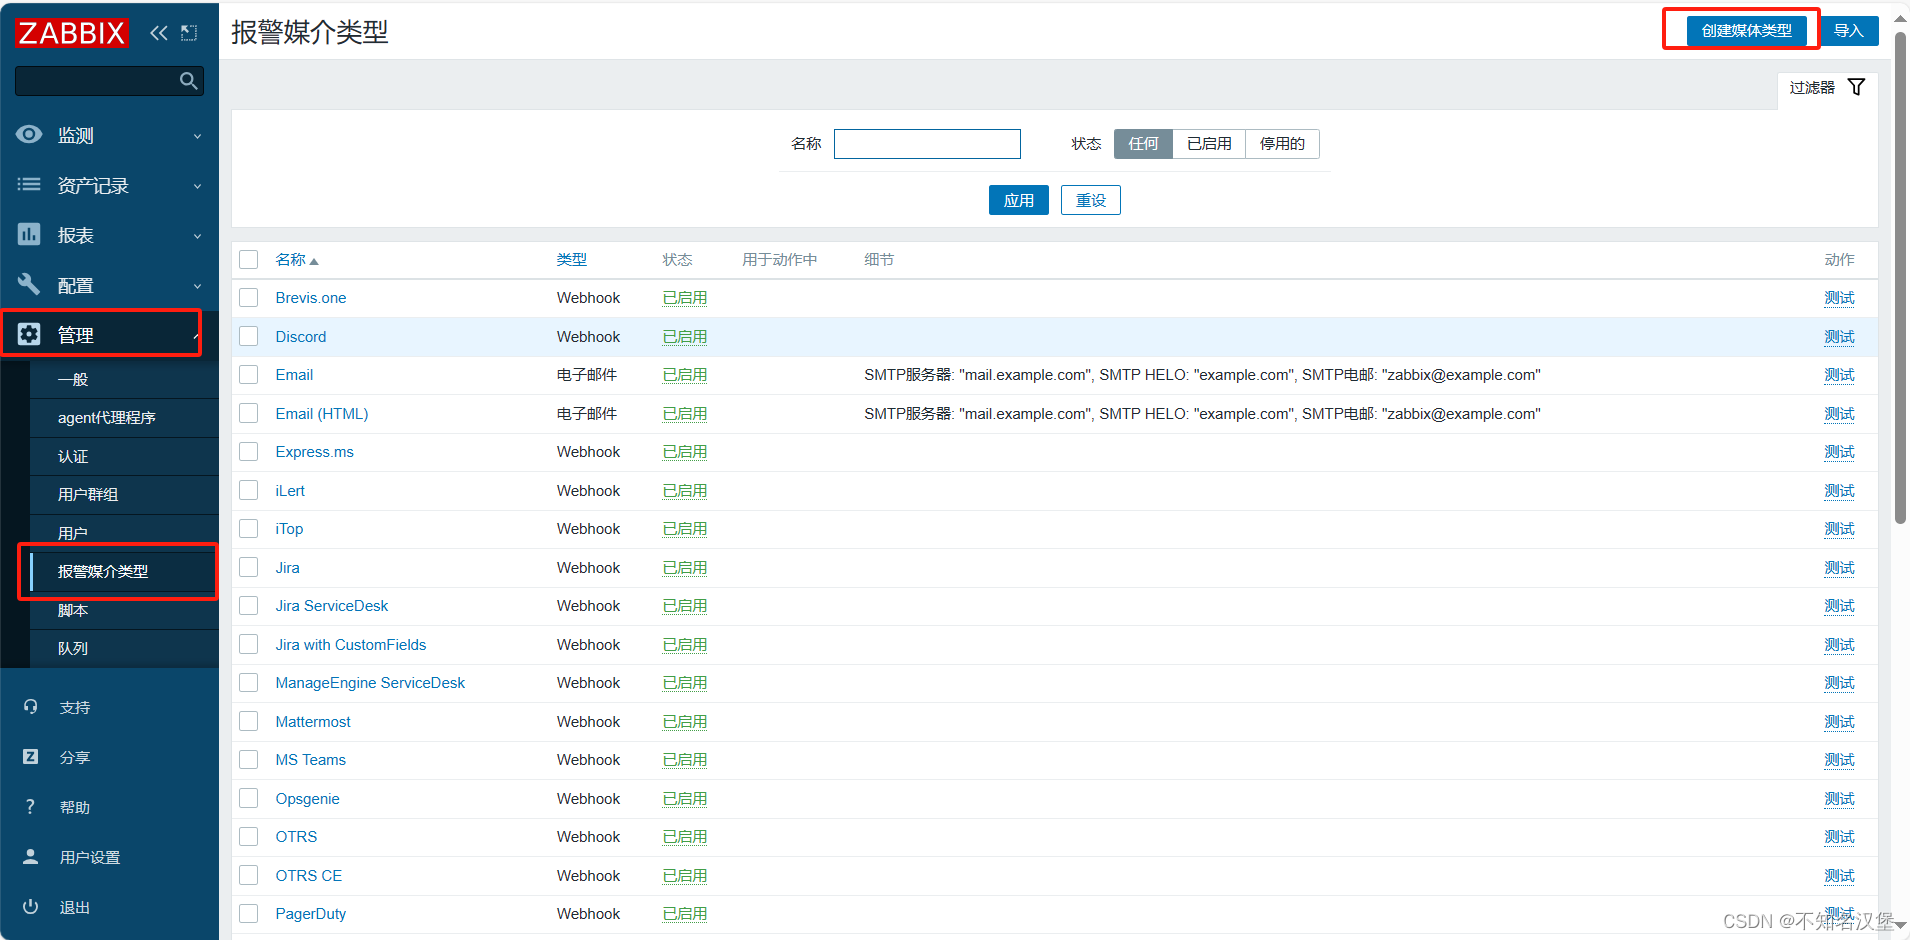Expand the 资产记录 menu chevron

point(197,186)
